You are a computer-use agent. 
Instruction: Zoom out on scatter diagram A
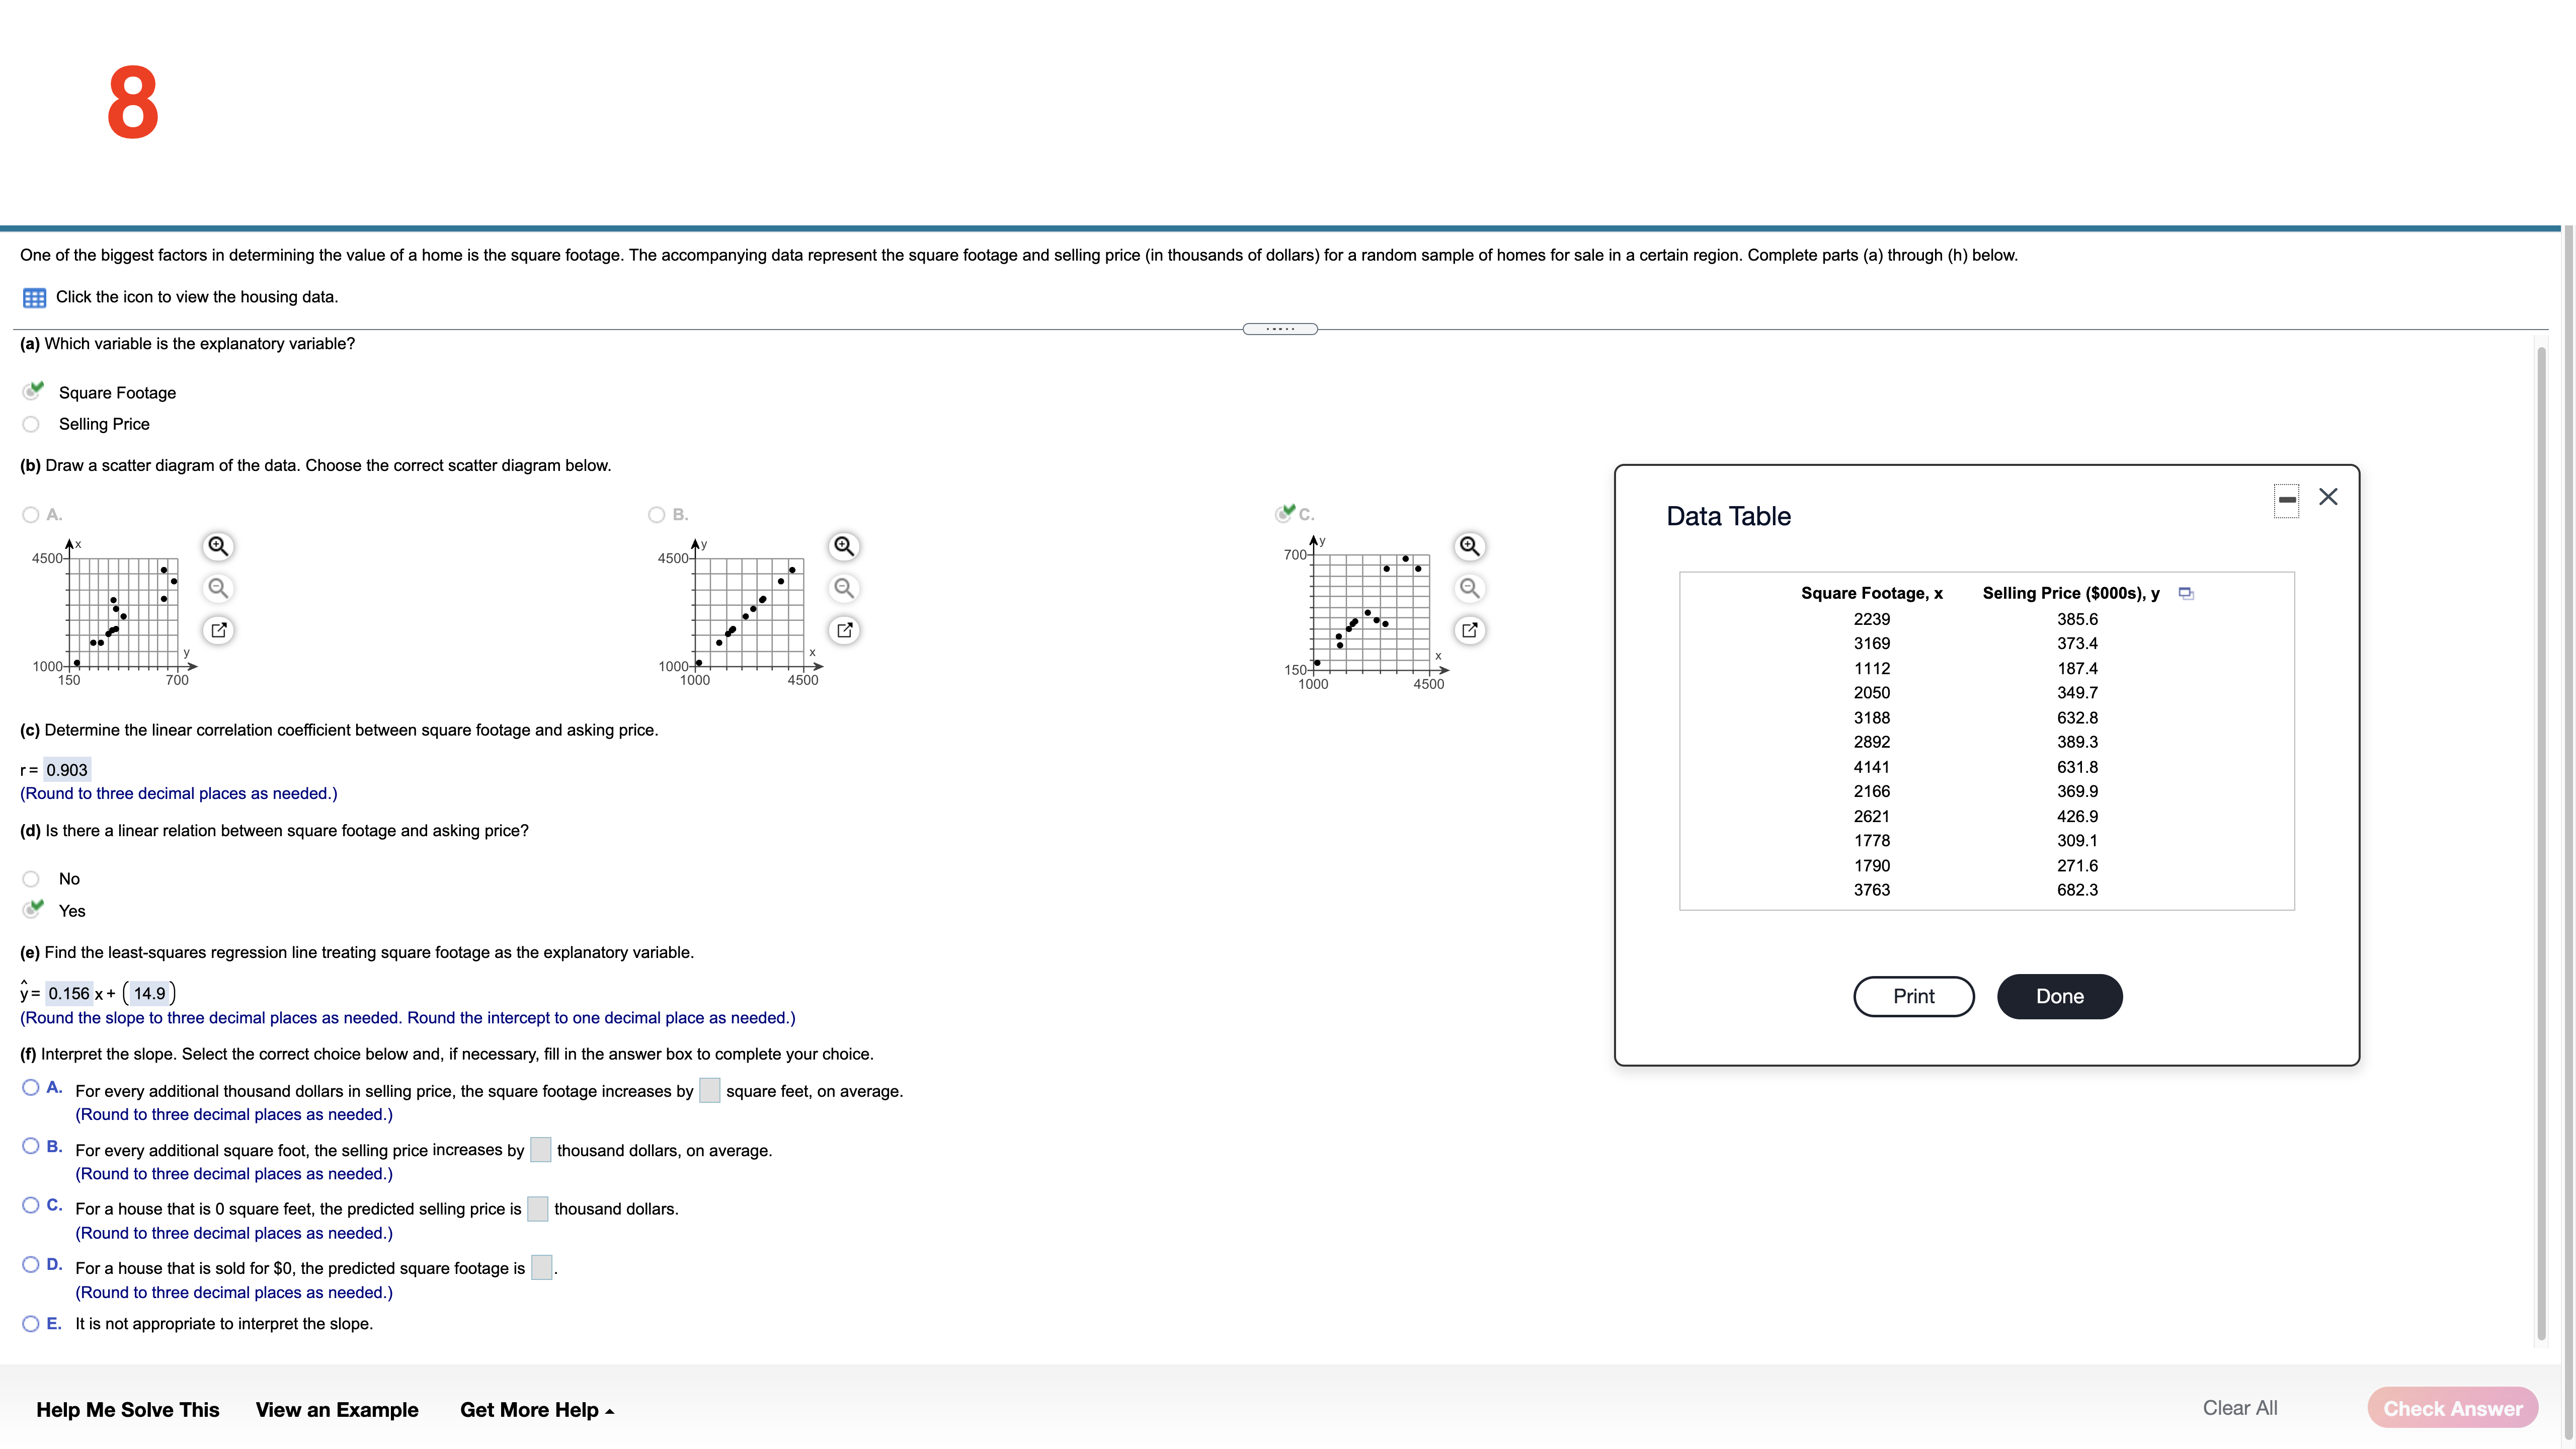coord(218,588)
